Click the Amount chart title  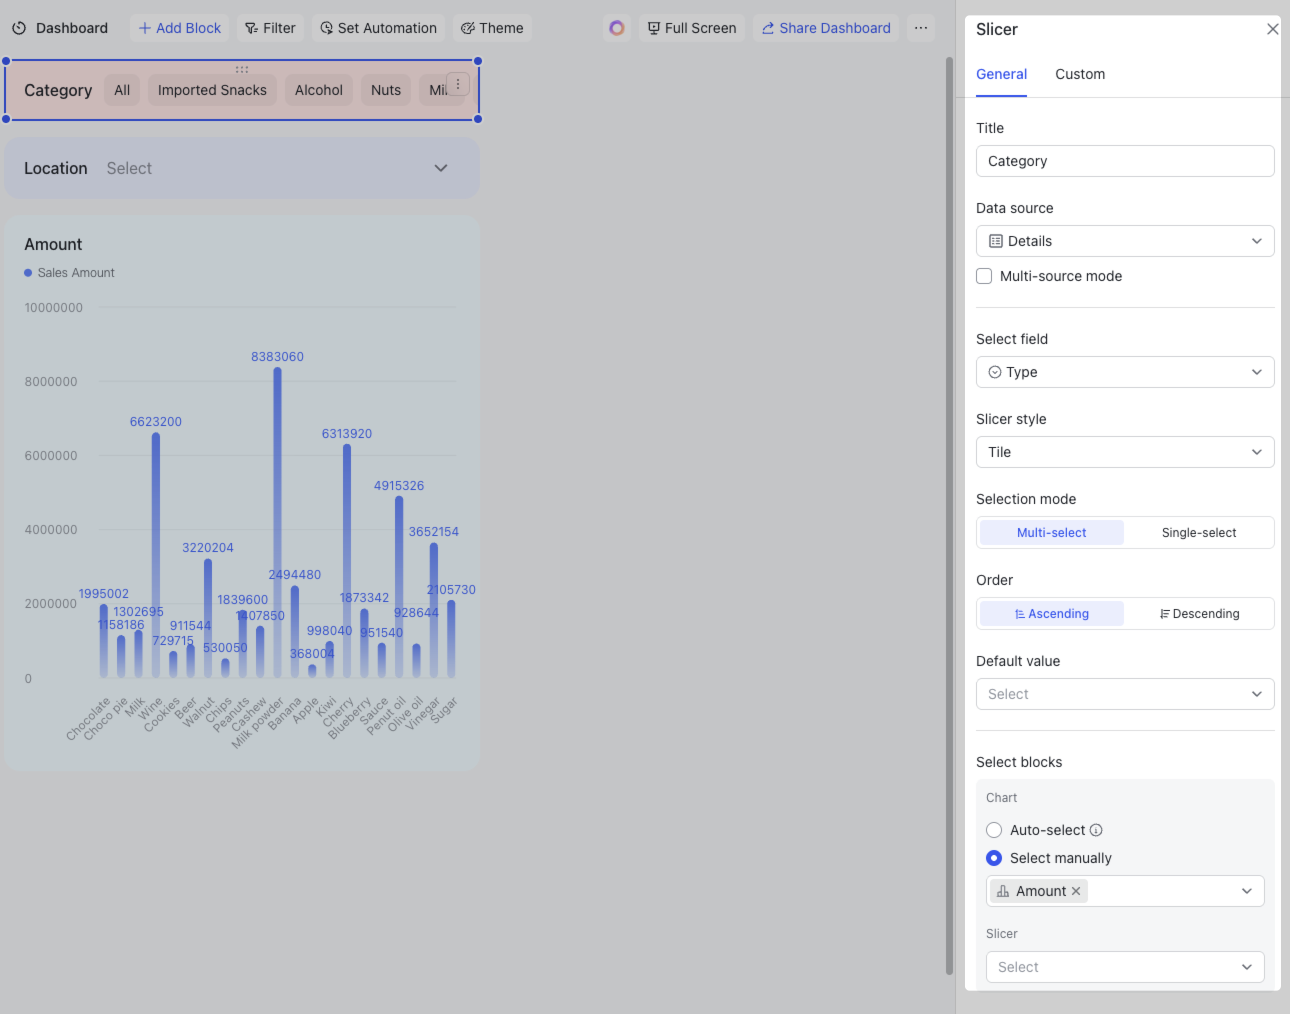[x=53, y=244]
